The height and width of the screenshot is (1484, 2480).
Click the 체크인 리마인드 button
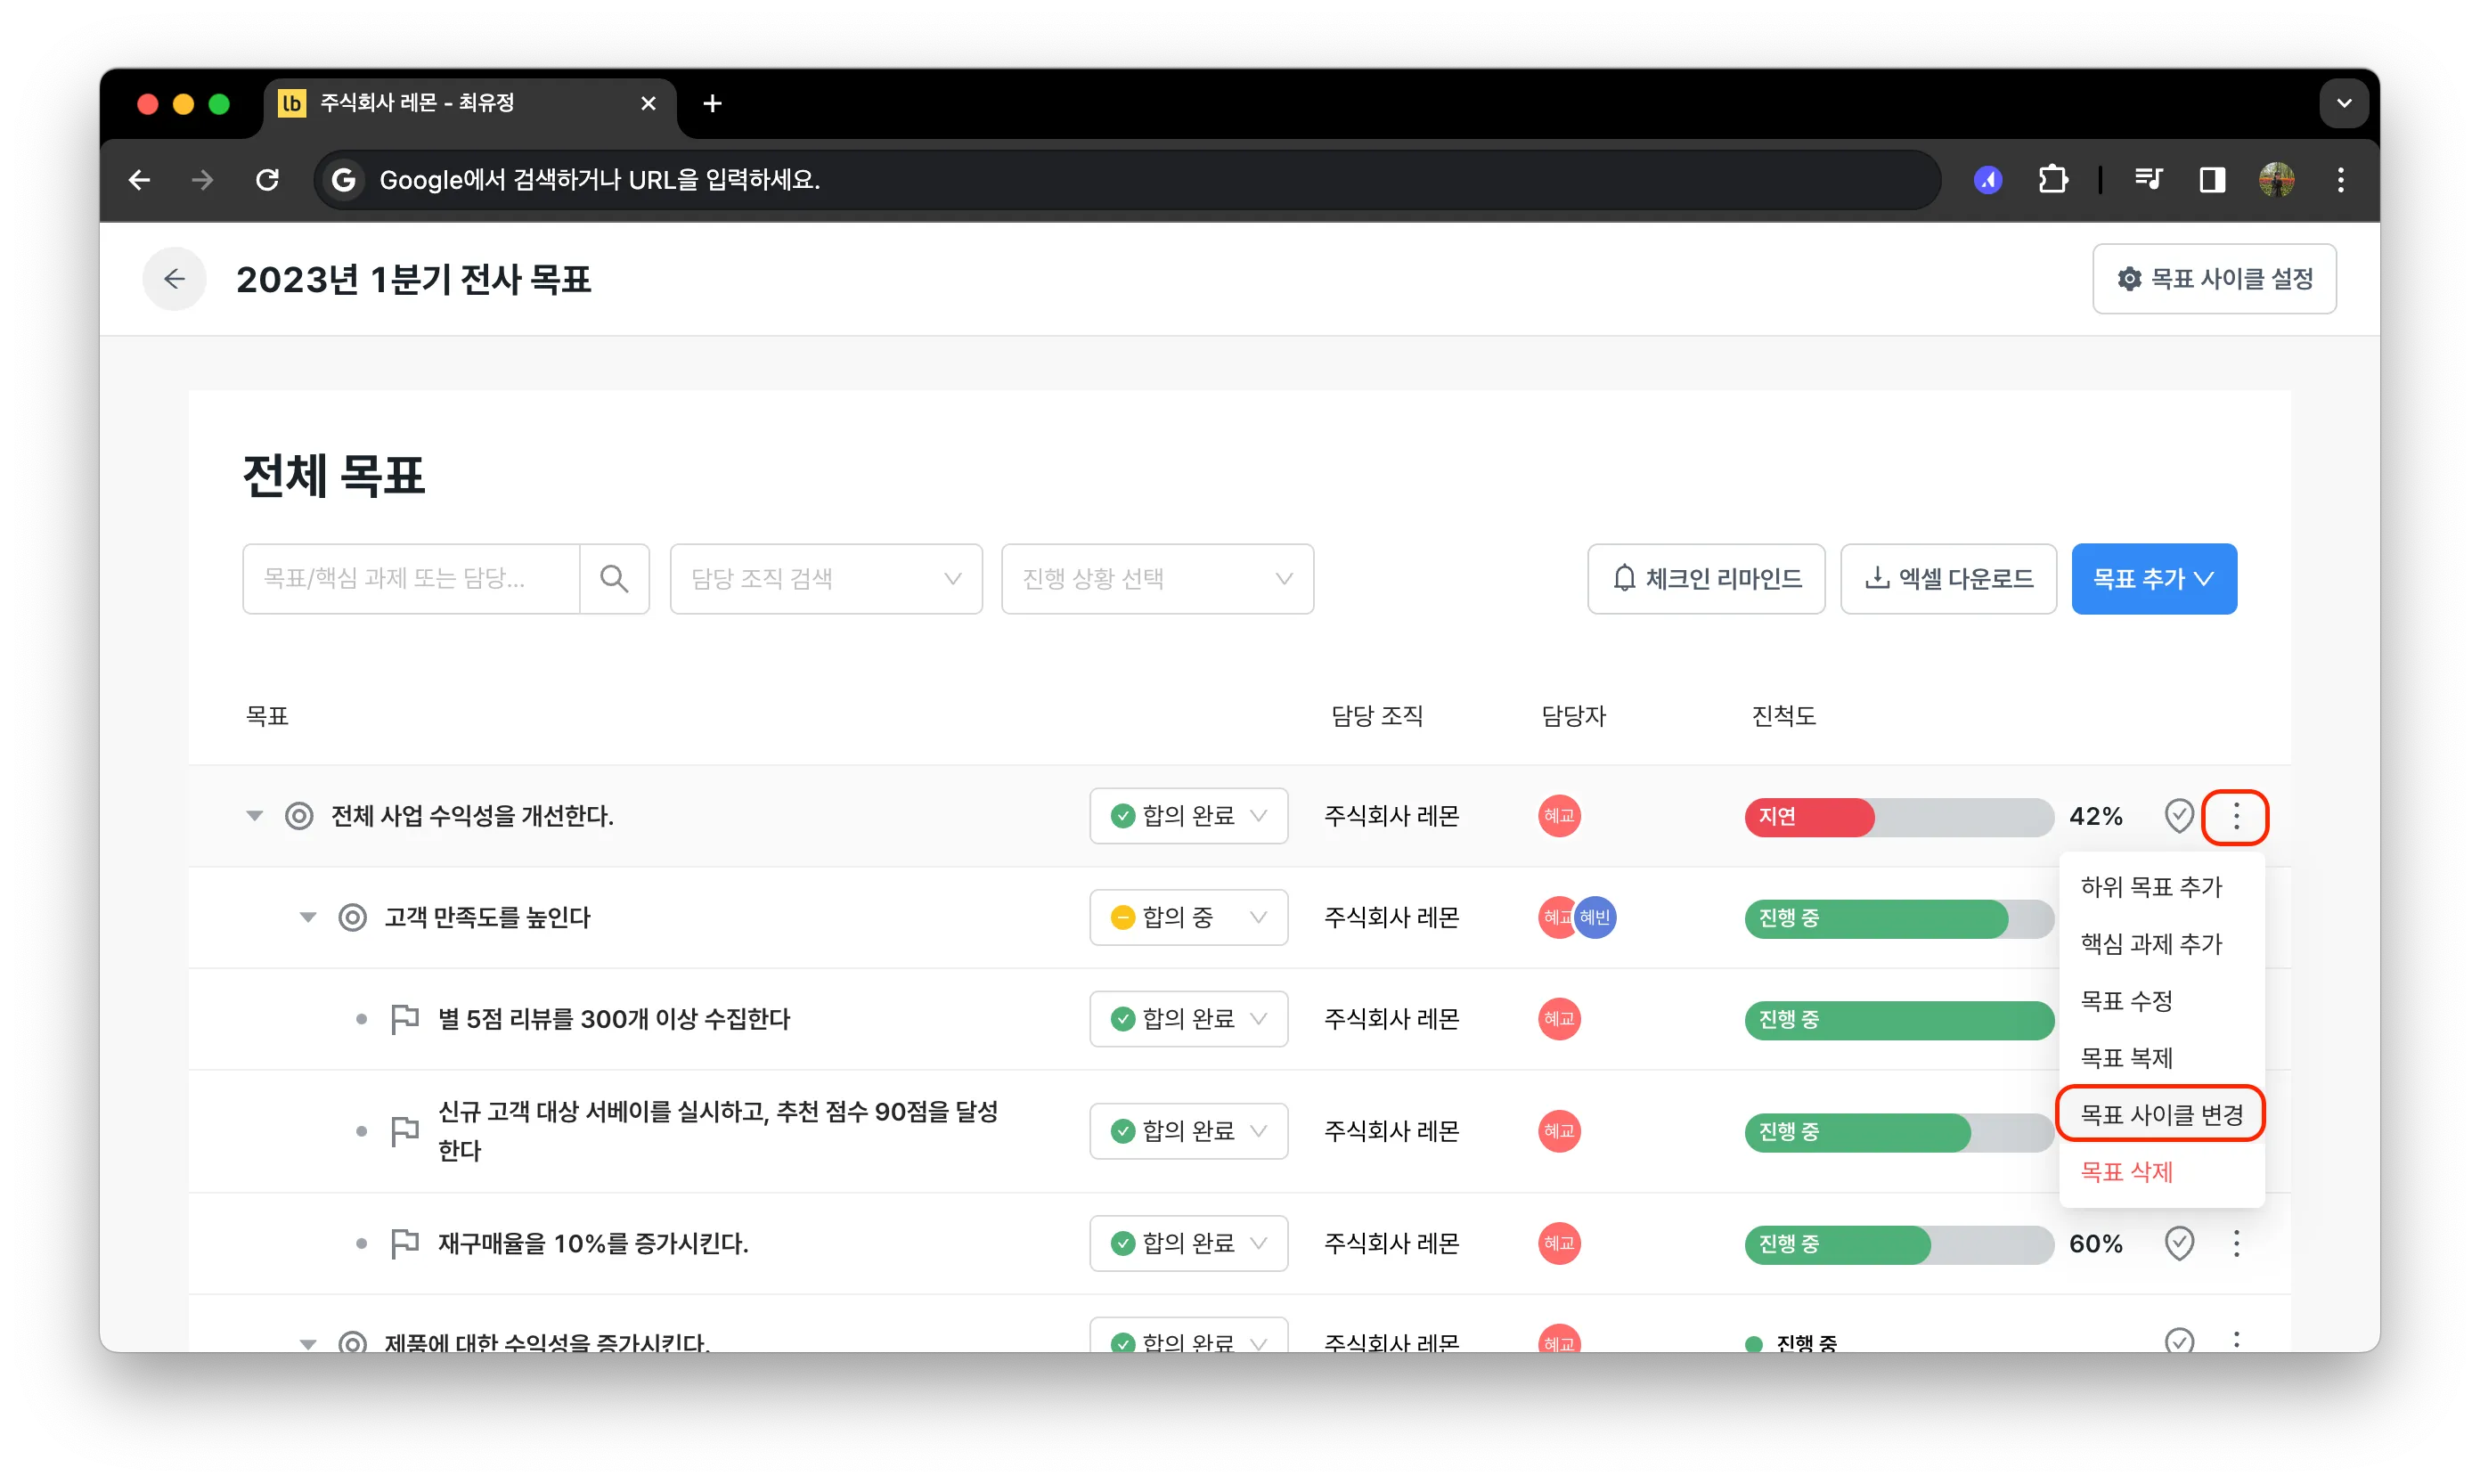[x=1706, y=579]
